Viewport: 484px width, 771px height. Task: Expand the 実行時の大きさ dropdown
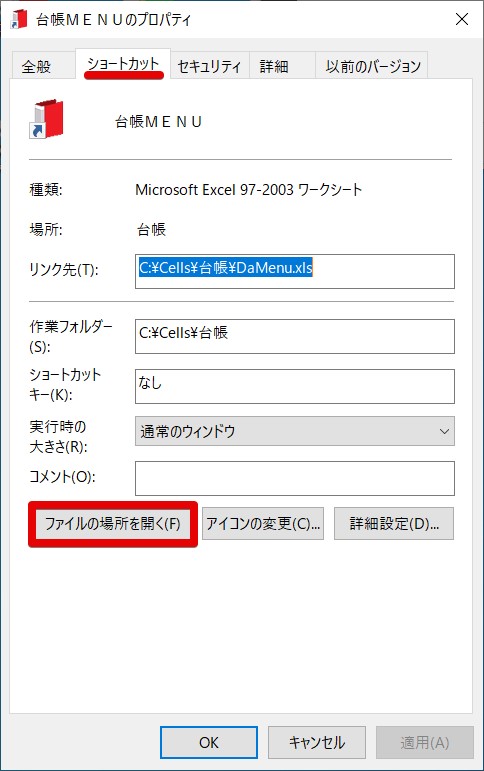[x=295, y=431]
